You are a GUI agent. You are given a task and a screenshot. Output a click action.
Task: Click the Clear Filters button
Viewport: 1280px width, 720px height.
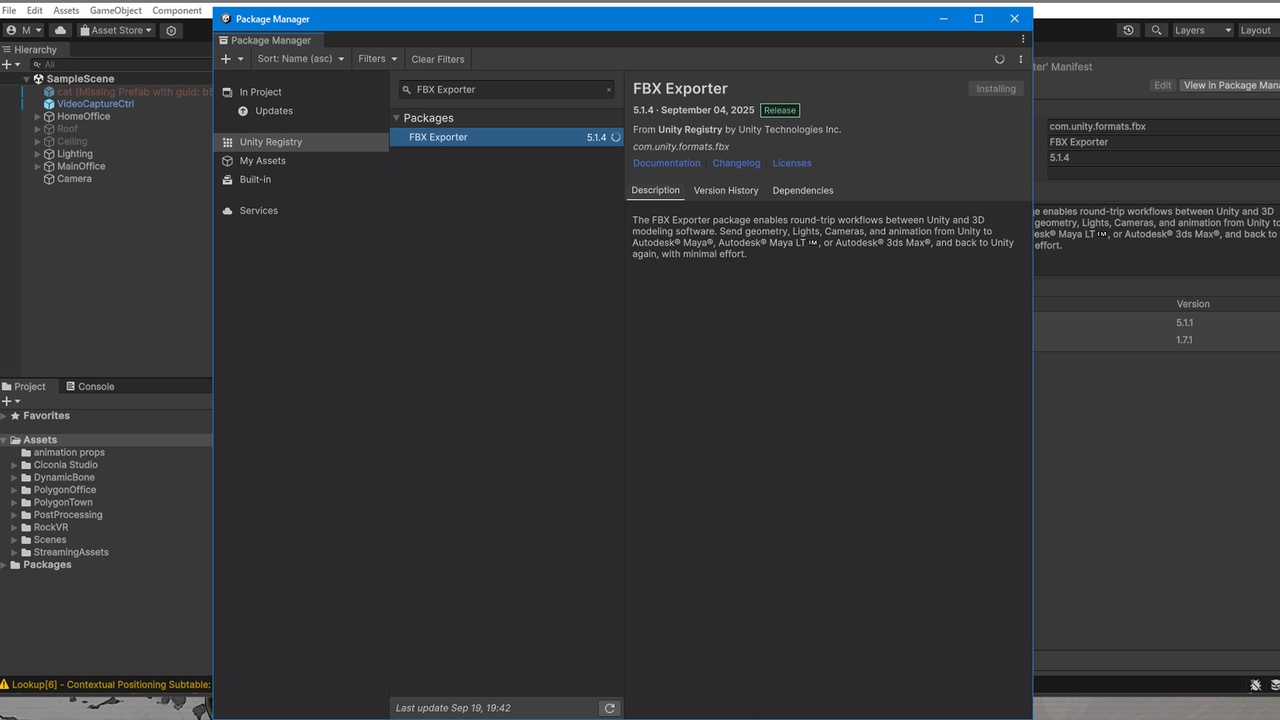pyautogui.click(x=438, y=59)
